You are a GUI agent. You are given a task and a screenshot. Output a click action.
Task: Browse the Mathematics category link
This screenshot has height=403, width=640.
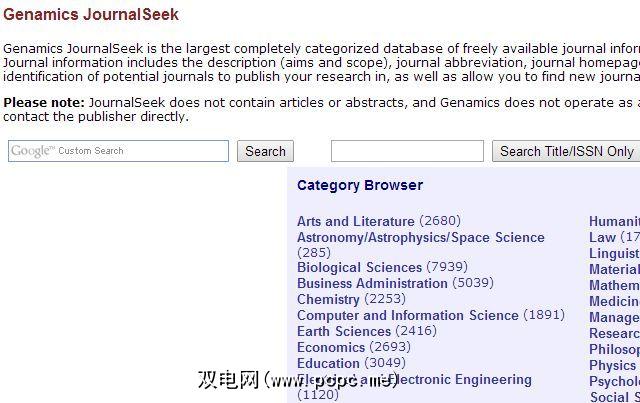[x=614, y=285]
